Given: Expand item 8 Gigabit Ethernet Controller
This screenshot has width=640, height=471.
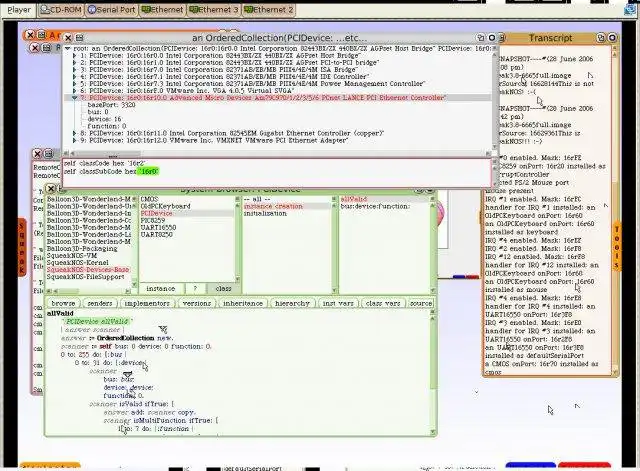Looking at the screenshot, I should click(75, 133).
